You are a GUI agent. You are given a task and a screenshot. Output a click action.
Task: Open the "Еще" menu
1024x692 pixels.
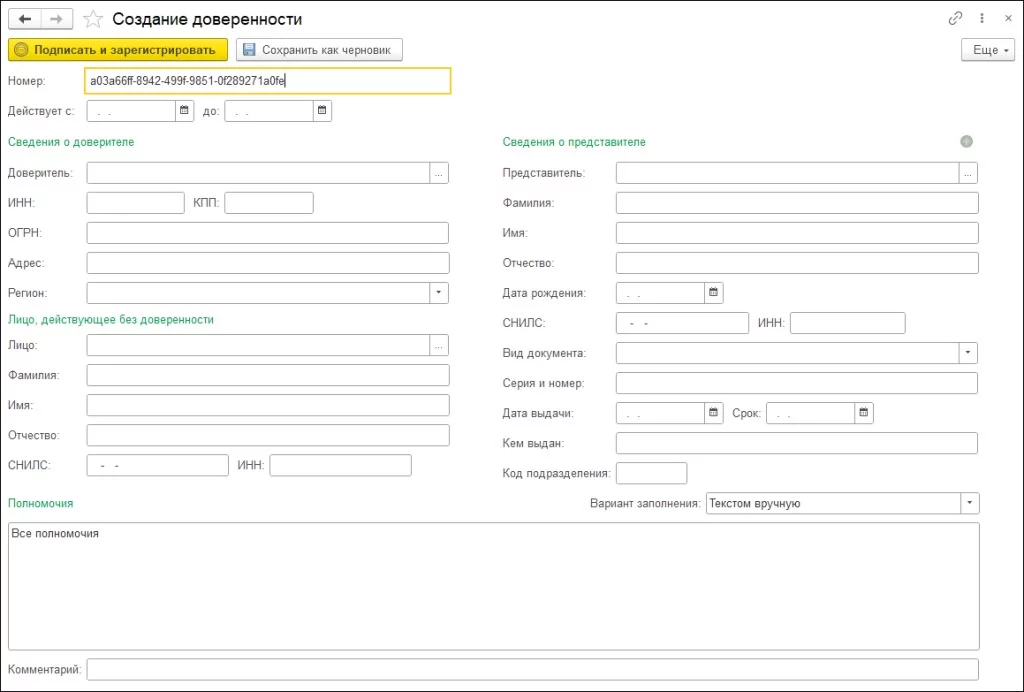987,50
